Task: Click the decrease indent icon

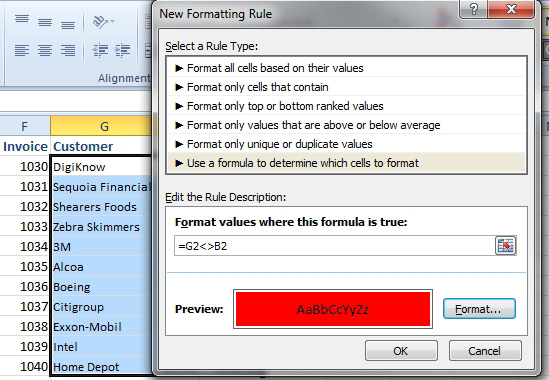Action: (x=100, y=50)
